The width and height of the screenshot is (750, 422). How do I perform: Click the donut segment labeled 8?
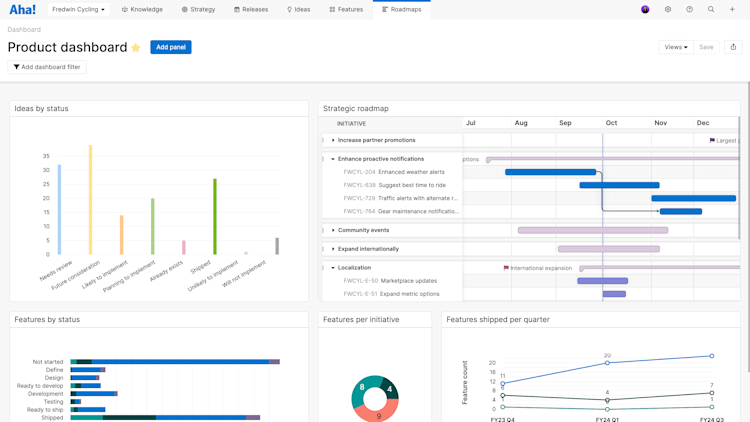362,391
